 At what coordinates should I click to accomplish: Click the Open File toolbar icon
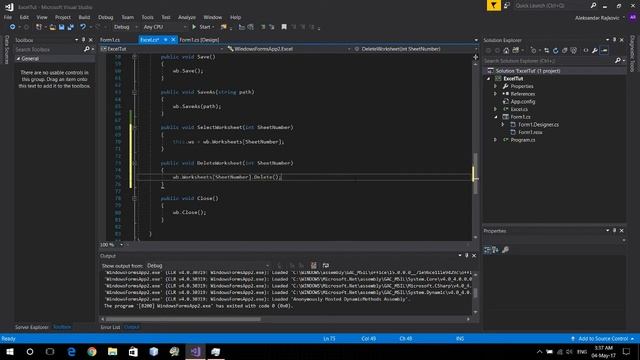pyautogui.click(x=52, y=27)
